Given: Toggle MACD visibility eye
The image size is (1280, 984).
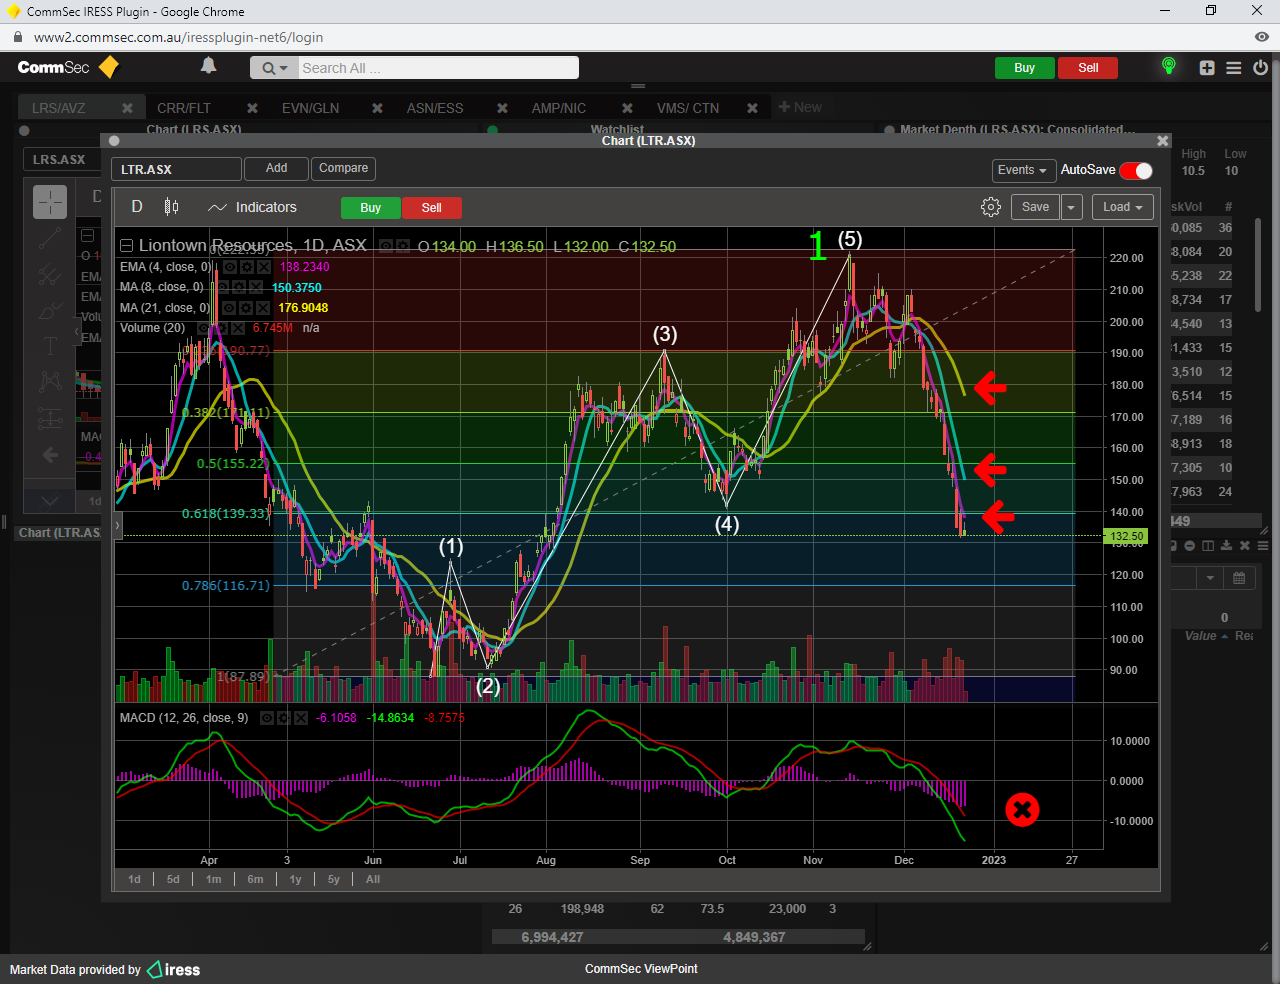Looking at the screenshot, I should pyautogui.click(x=266, y=718).
